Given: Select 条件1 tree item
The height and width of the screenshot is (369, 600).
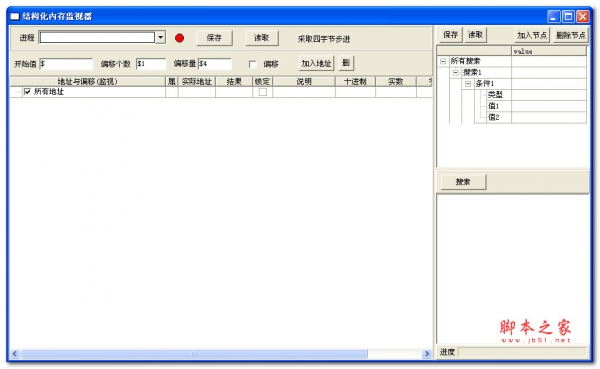Looking at the screenshot, I should (485, 83).
